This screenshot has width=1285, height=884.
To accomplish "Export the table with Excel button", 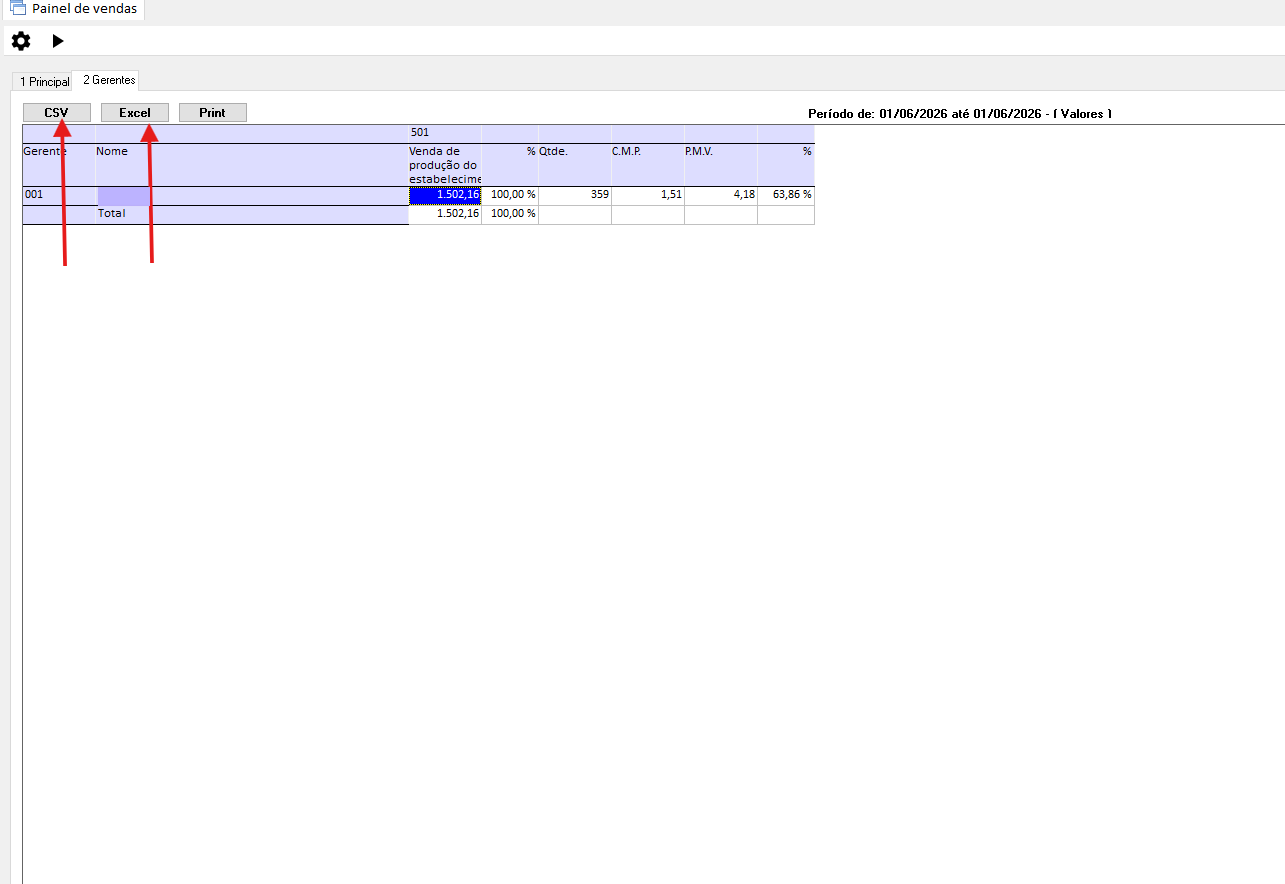I will tap(135, 113).
